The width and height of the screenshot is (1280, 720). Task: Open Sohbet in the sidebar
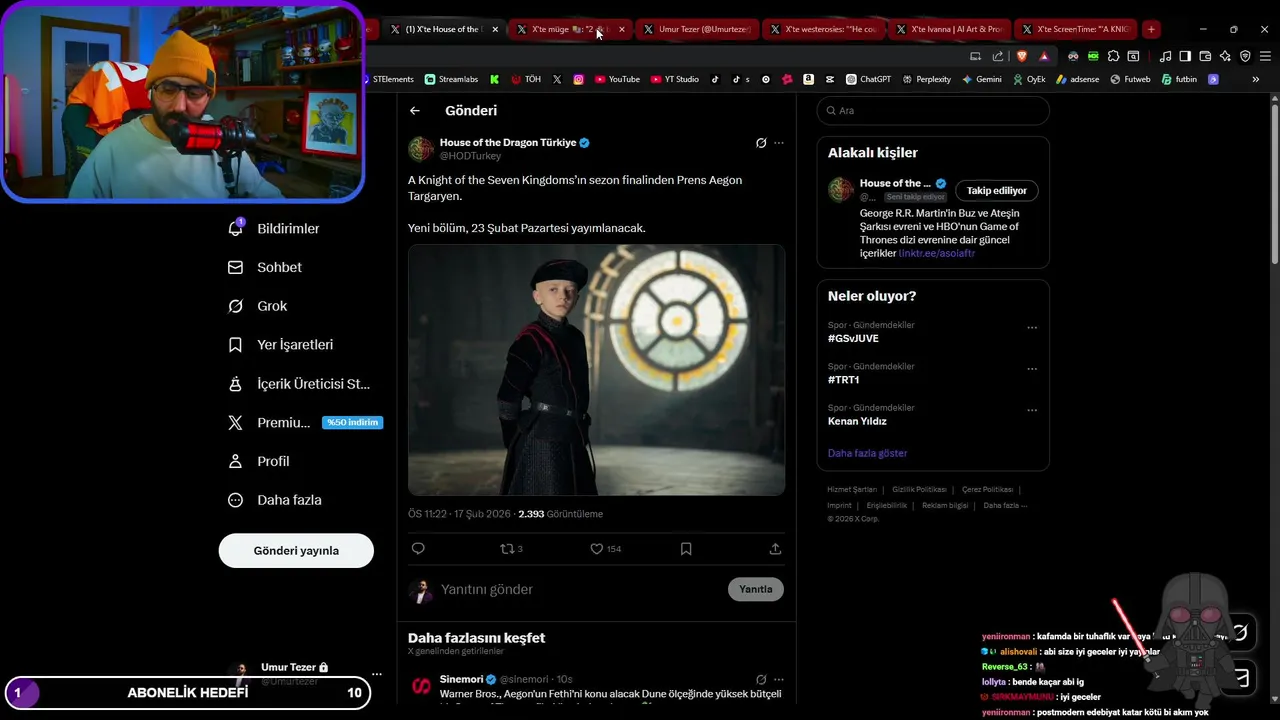(266, 267)
